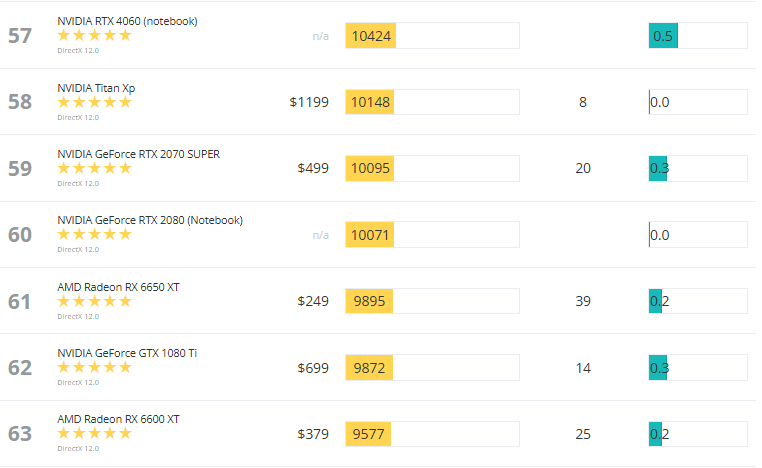Click rank number 60
762x468 pixels.
pyautogui.click(x=20, y=235)
